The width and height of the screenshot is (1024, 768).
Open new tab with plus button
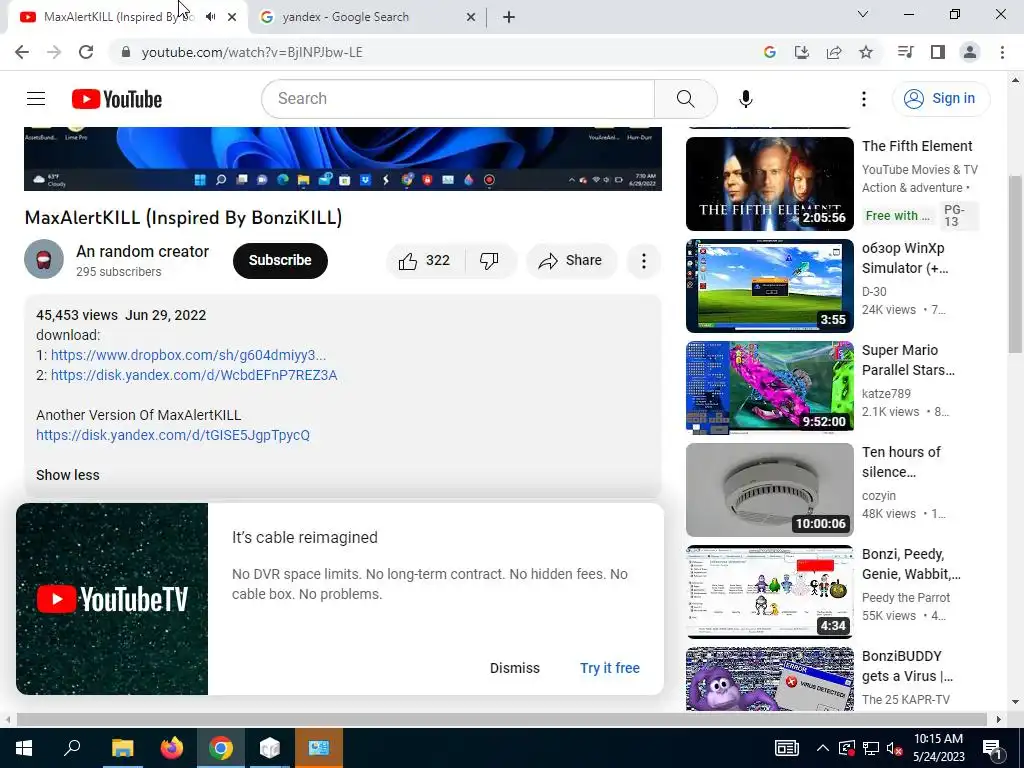[509, 17]
